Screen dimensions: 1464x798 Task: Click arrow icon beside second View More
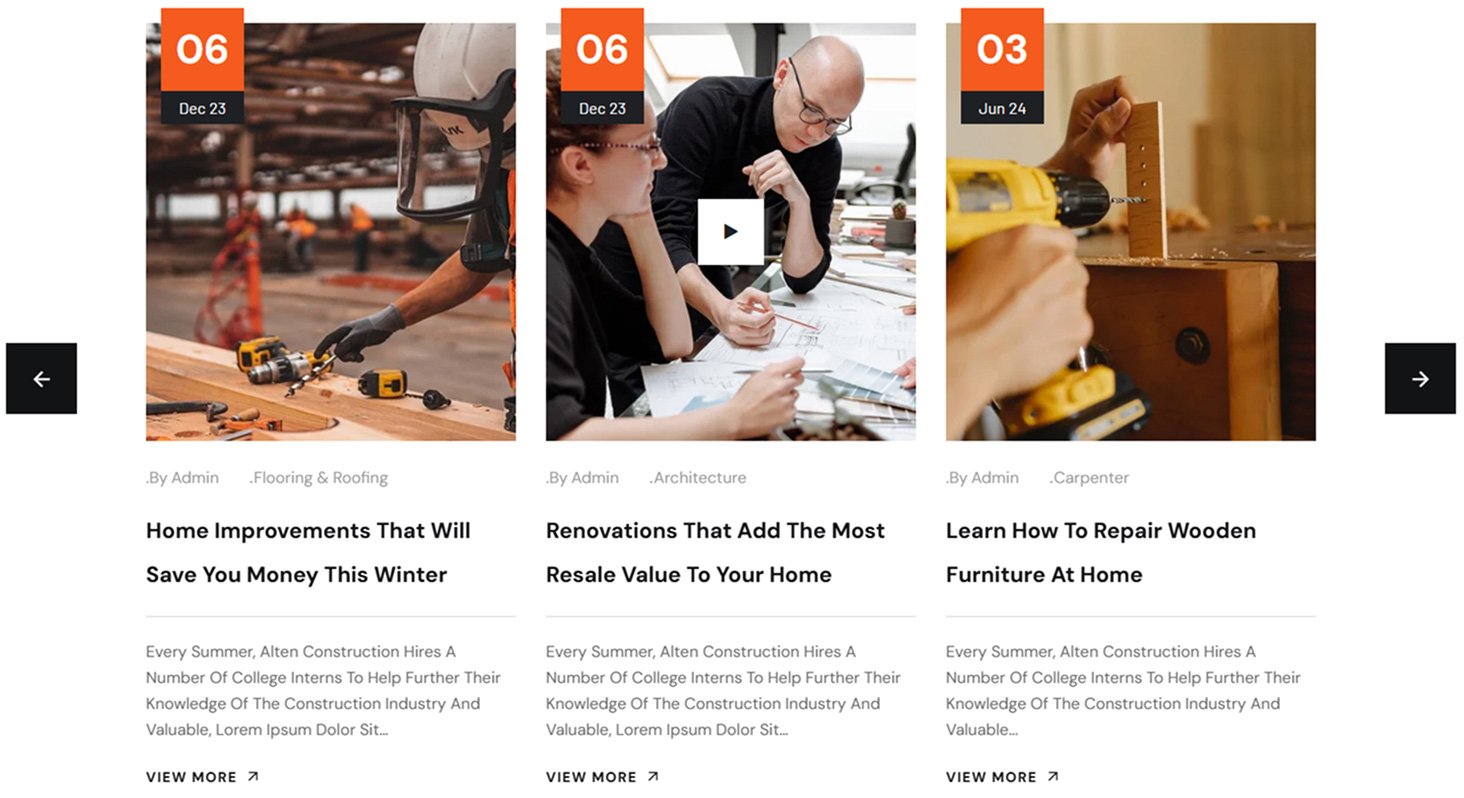[x=653, y=776]
